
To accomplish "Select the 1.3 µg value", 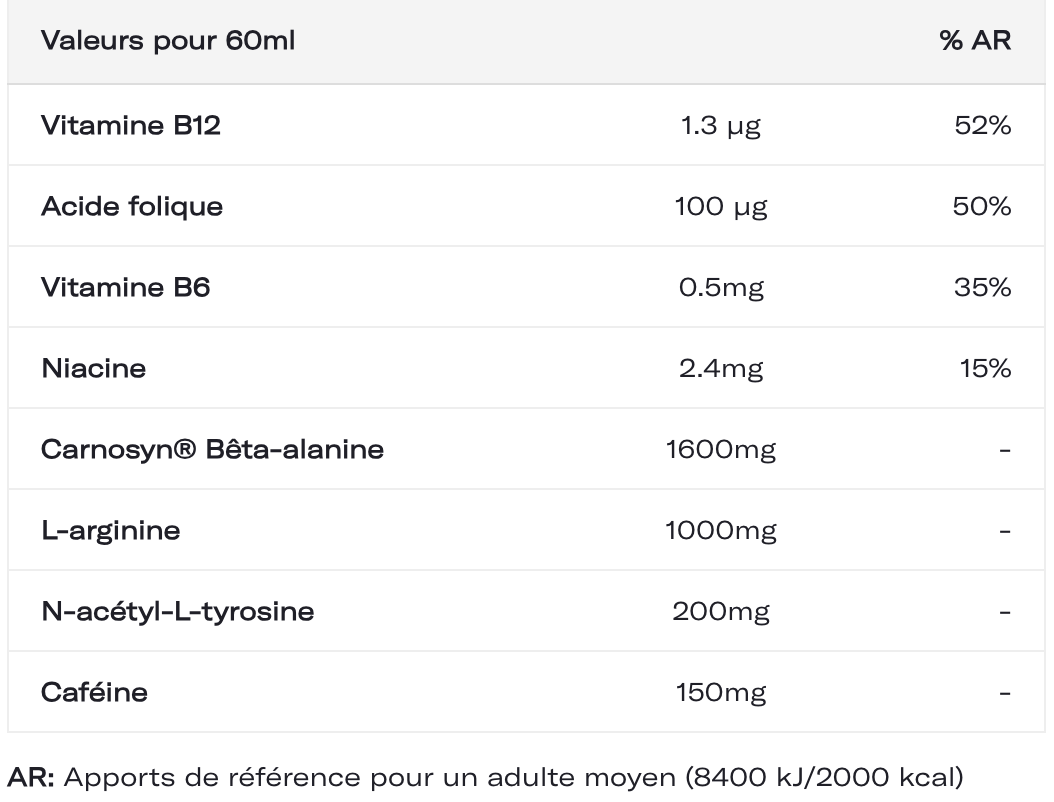I will tap(721, 126).
